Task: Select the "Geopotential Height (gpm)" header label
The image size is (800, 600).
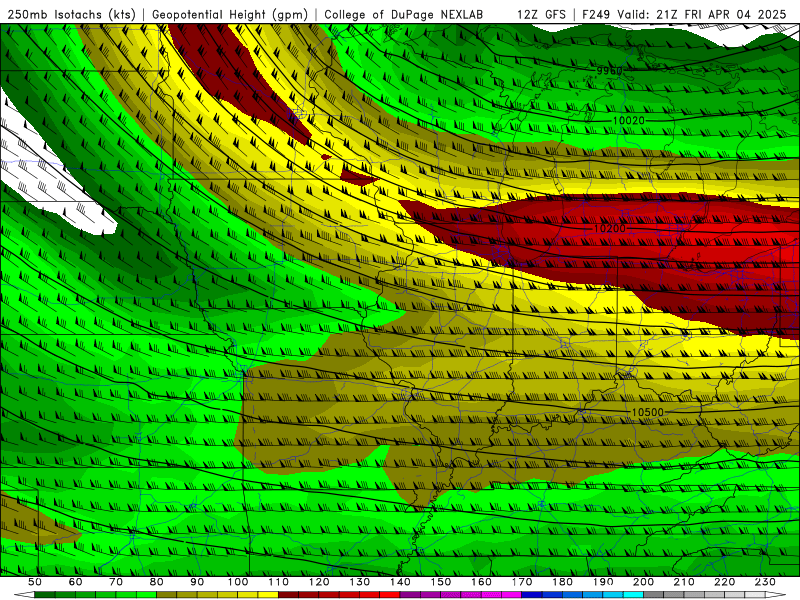Action: point(230,14)
